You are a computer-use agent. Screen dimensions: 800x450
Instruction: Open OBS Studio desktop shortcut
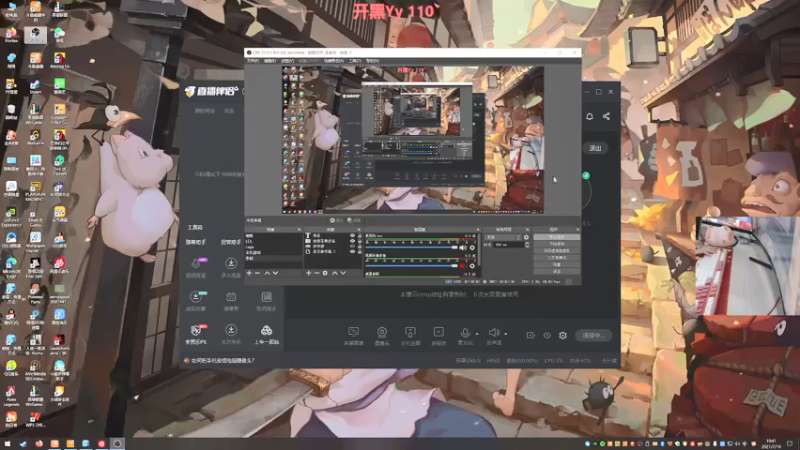tap(35, 35)
